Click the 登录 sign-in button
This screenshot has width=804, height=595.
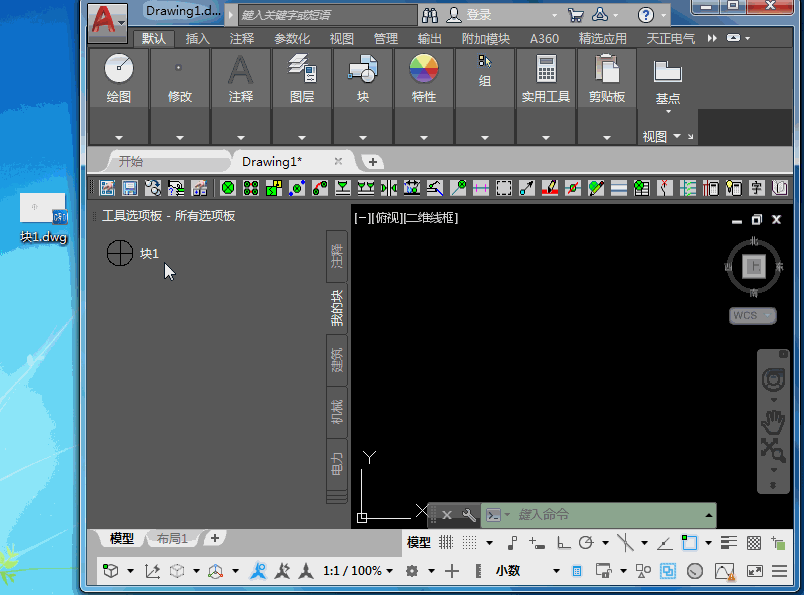coord(478,16)
